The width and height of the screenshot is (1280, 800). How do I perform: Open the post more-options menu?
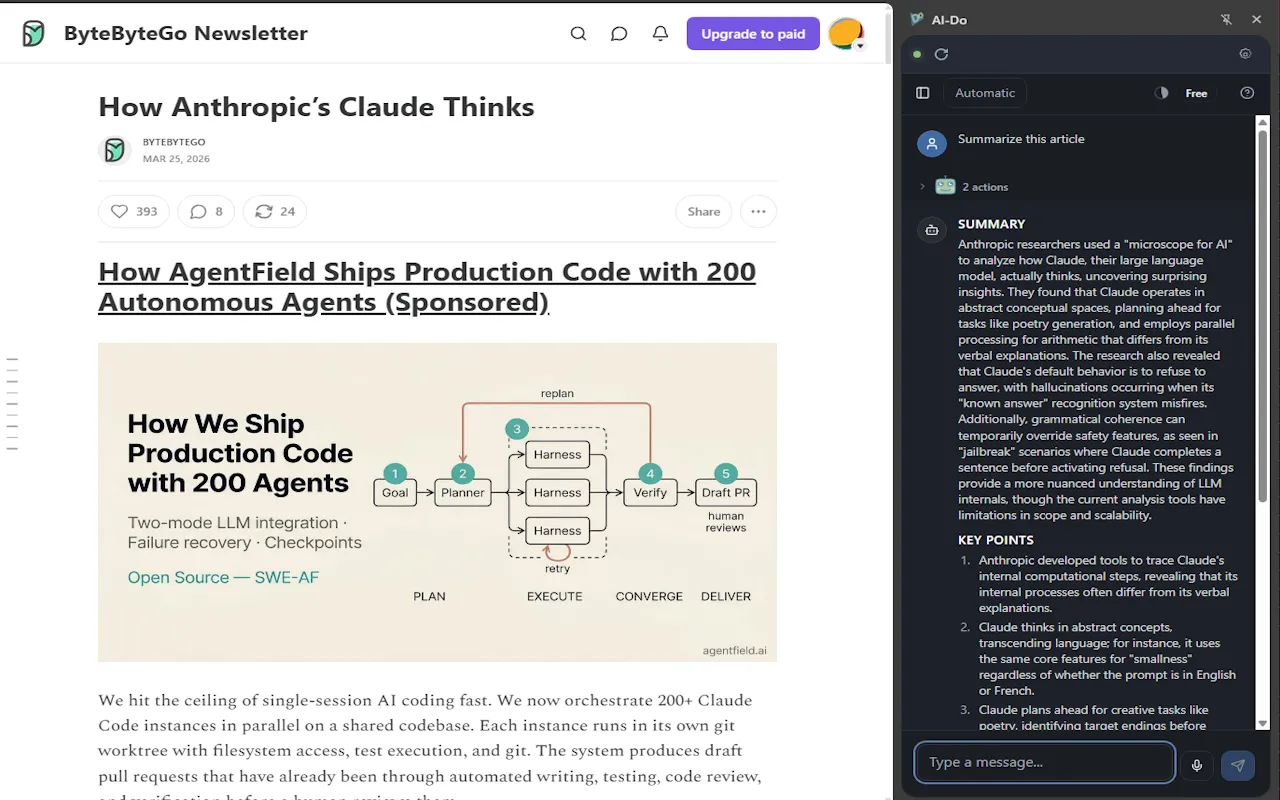point(758,211)
